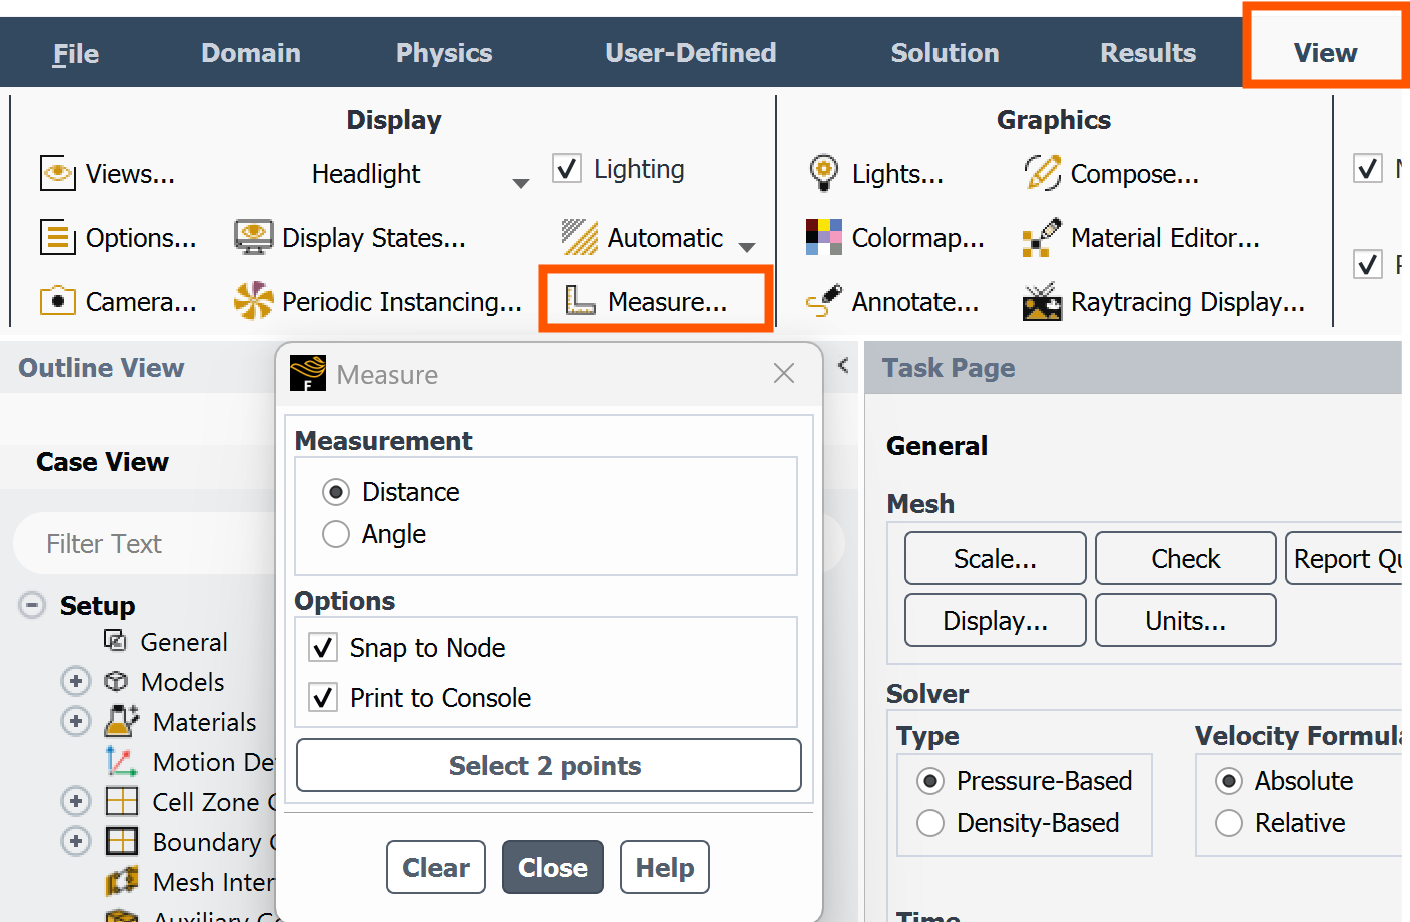Choose Relative velocity formulation

[x=1229, y=823]
